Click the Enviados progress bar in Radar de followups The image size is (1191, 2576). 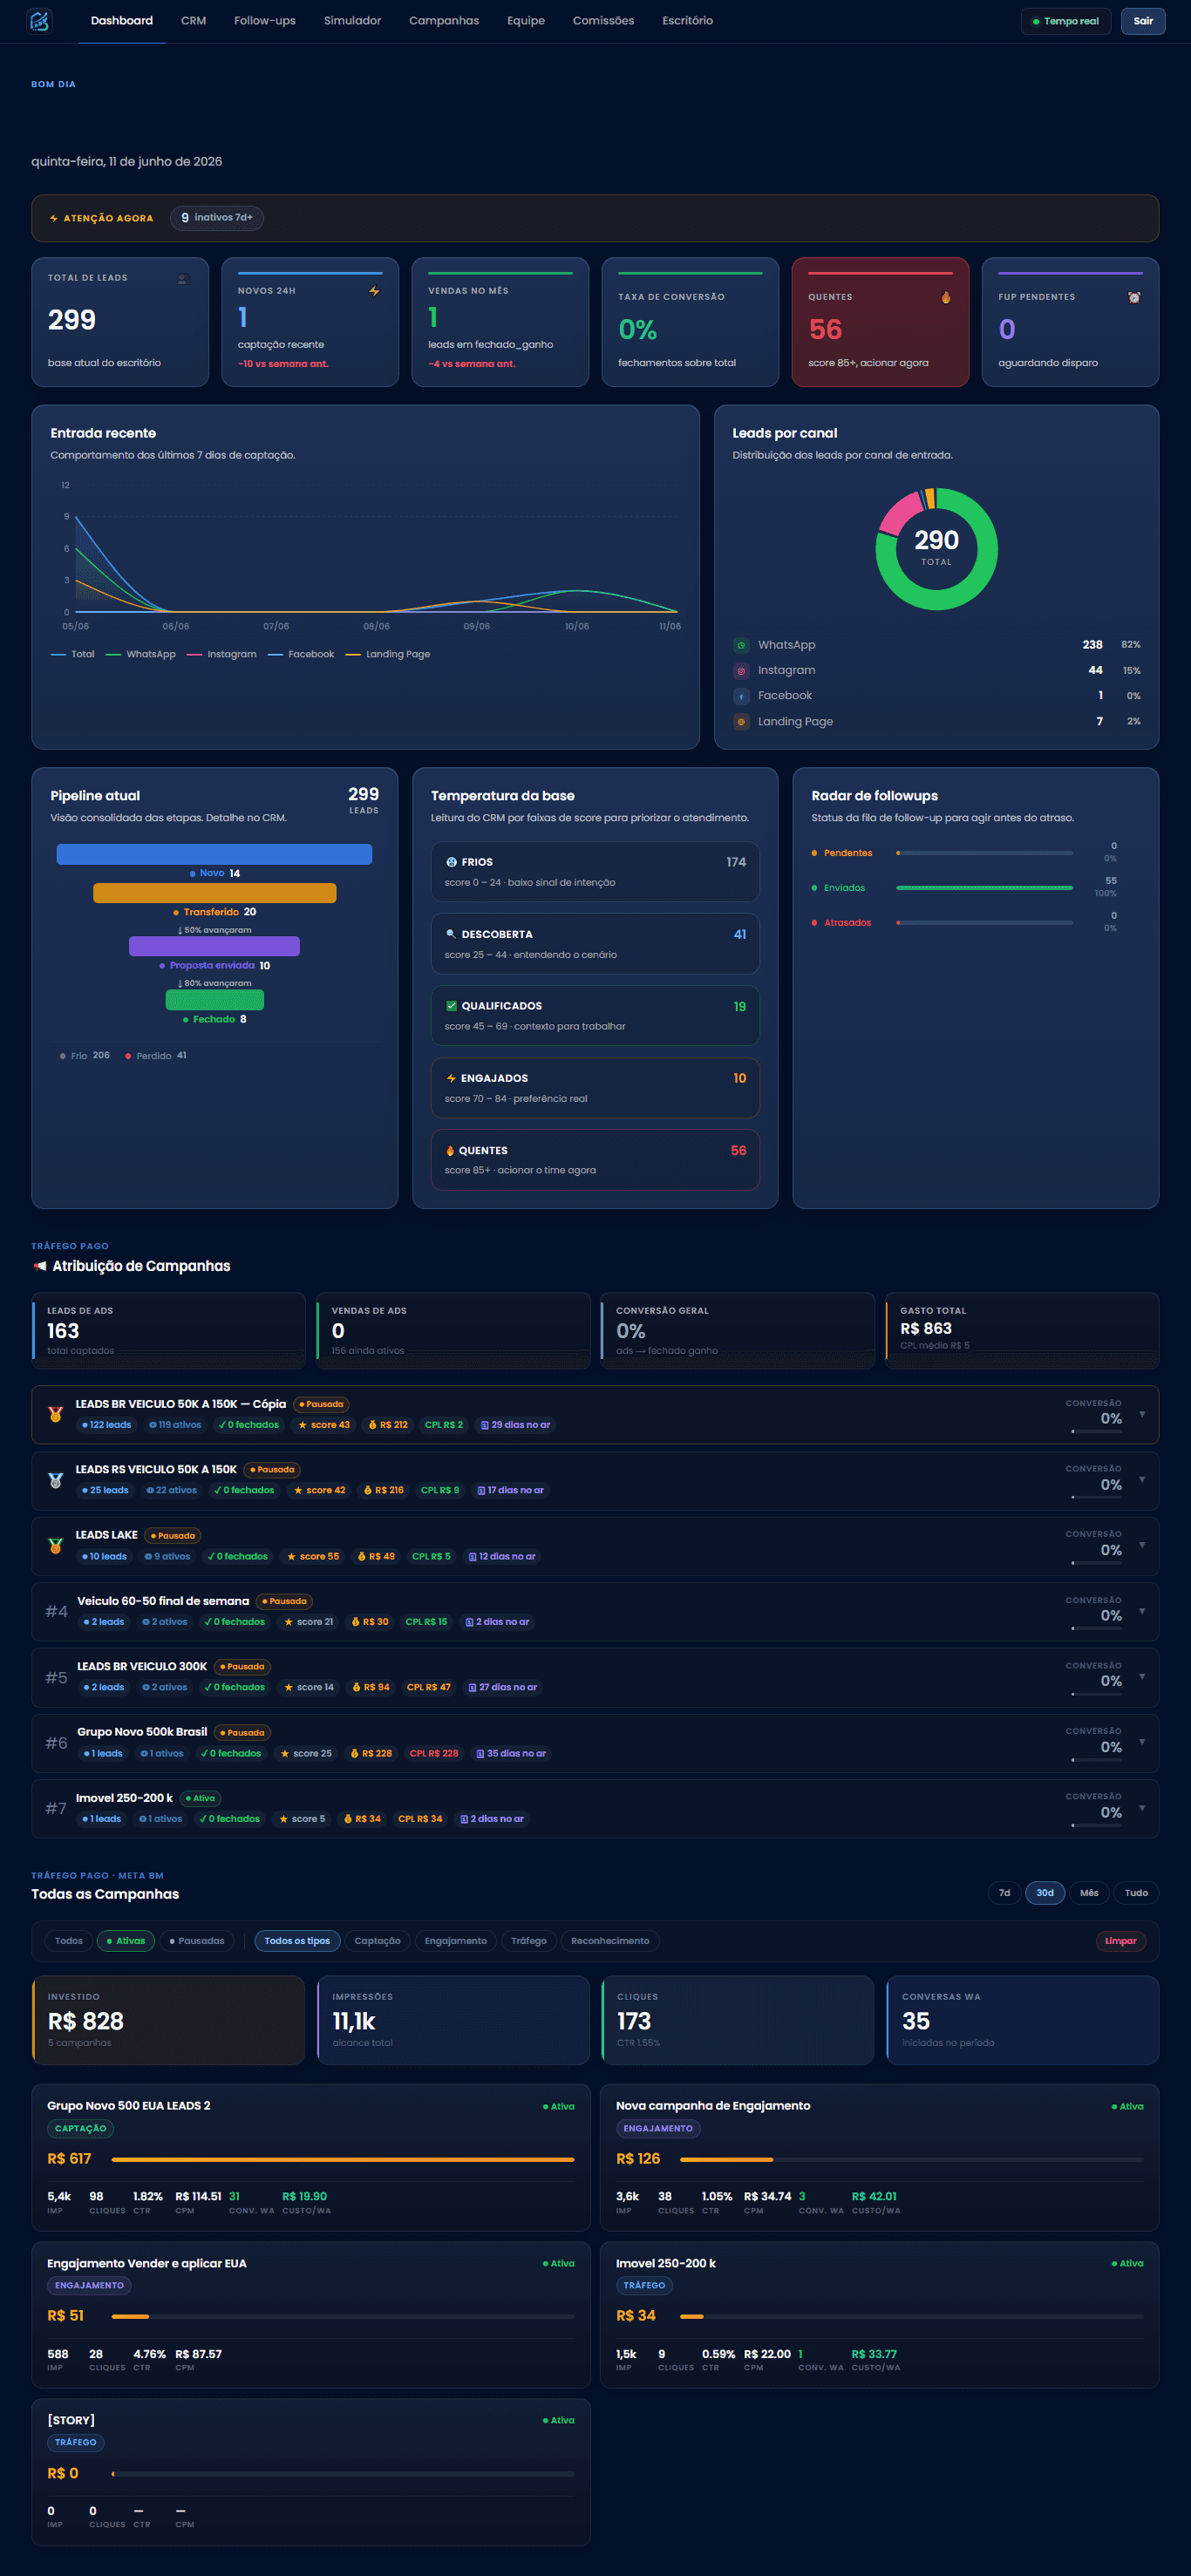click(985, 888)
